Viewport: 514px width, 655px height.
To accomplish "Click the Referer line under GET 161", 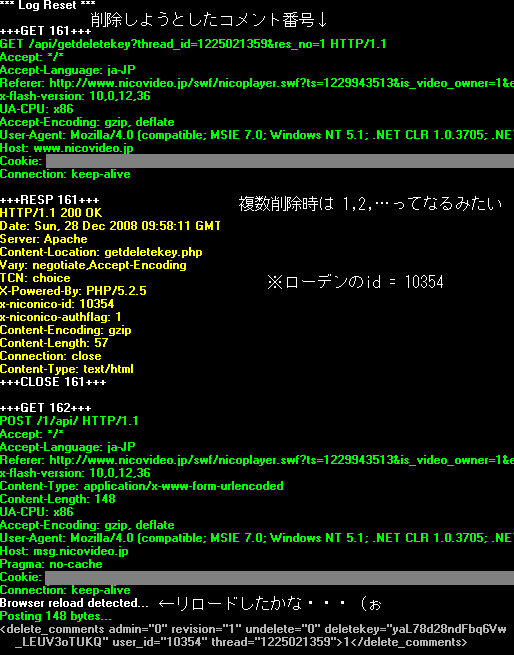I will (x=257, y=83).
